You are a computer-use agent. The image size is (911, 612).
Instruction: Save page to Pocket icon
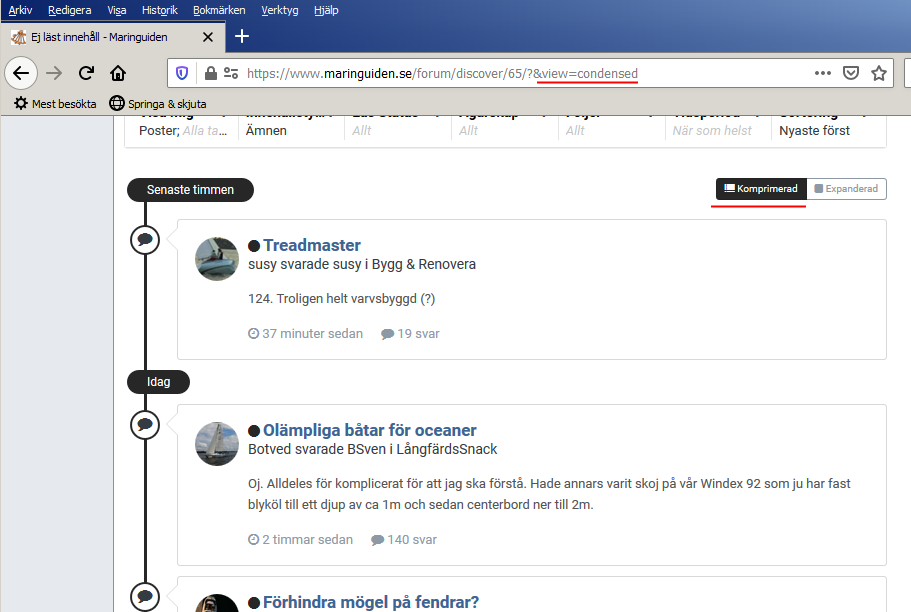(851, 73)
